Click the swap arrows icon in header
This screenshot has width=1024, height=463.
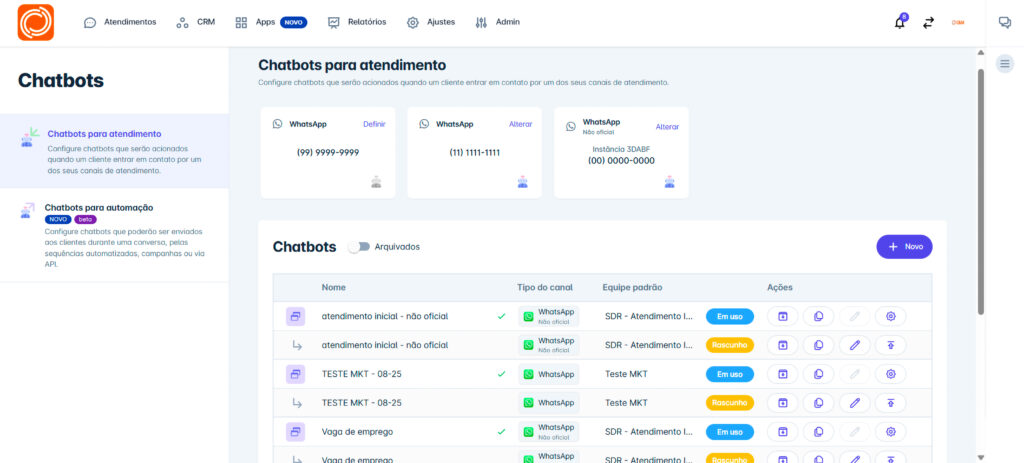coord(928,22)
